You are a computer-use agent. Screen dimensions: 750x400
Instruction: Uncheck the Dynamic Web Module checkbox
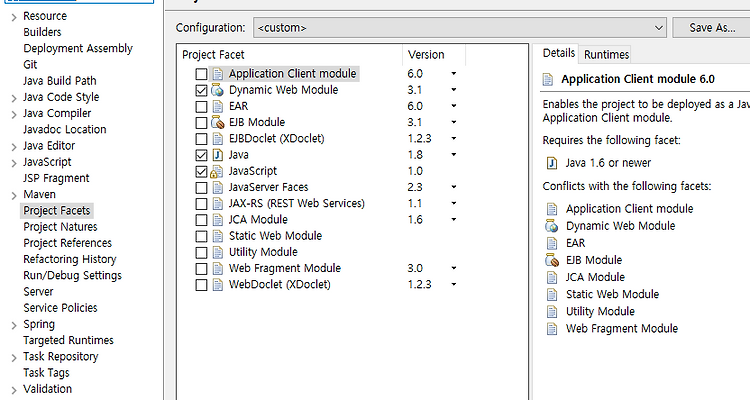click(202, 90)
